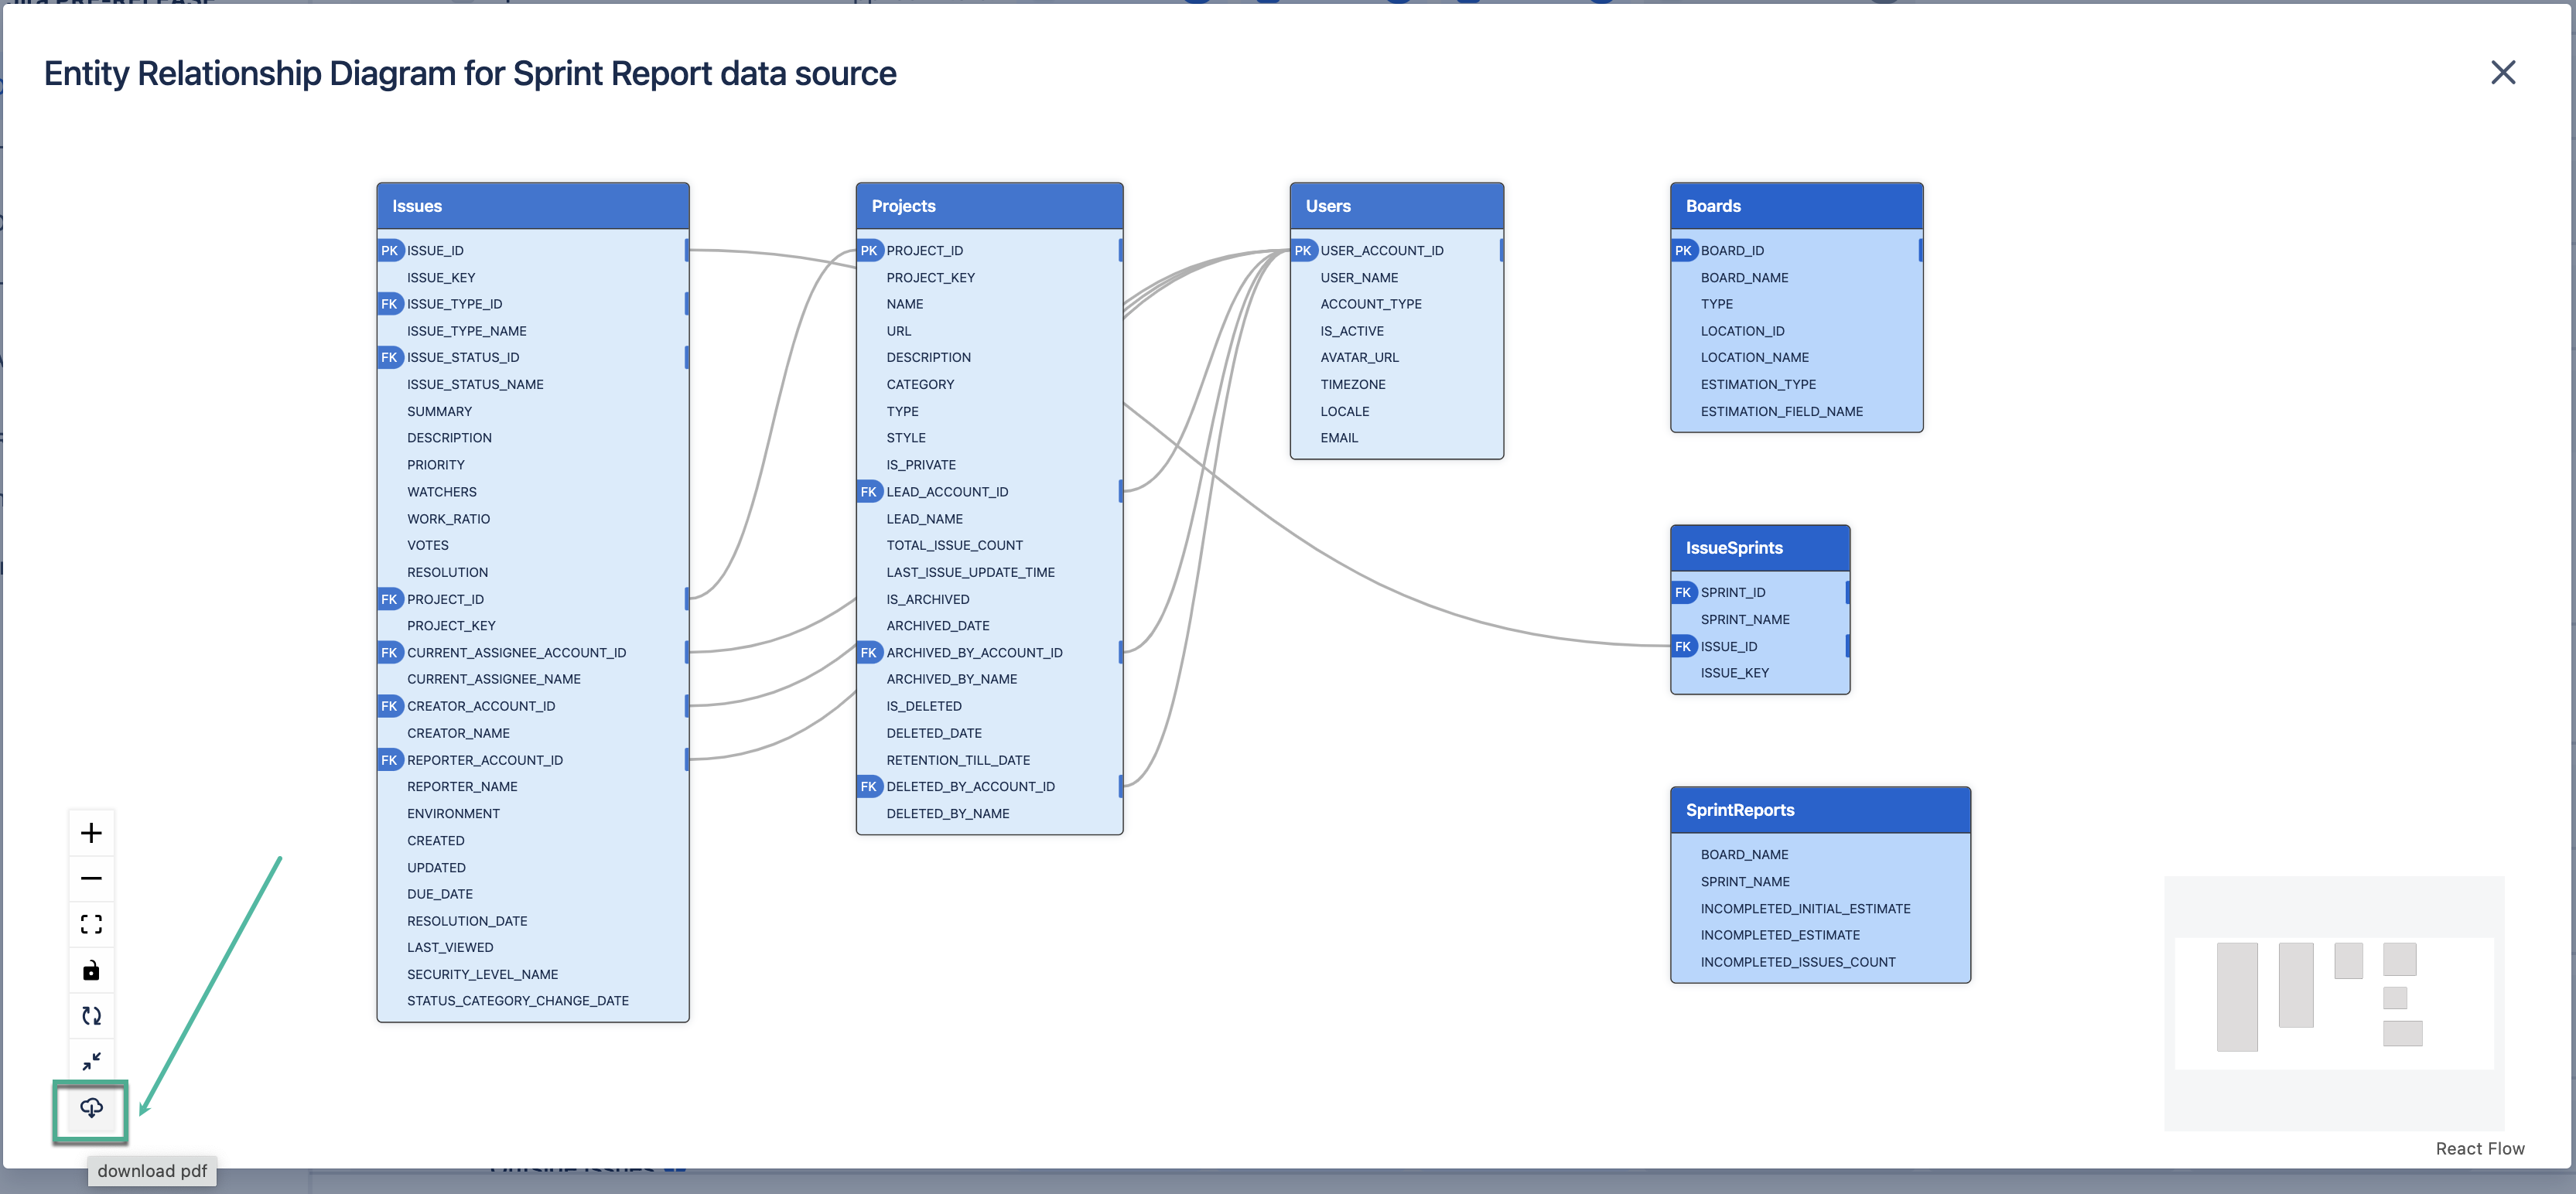Click the Boards table header
Viewport: 2576px width, 1194px height.
tap(1796, 206)
